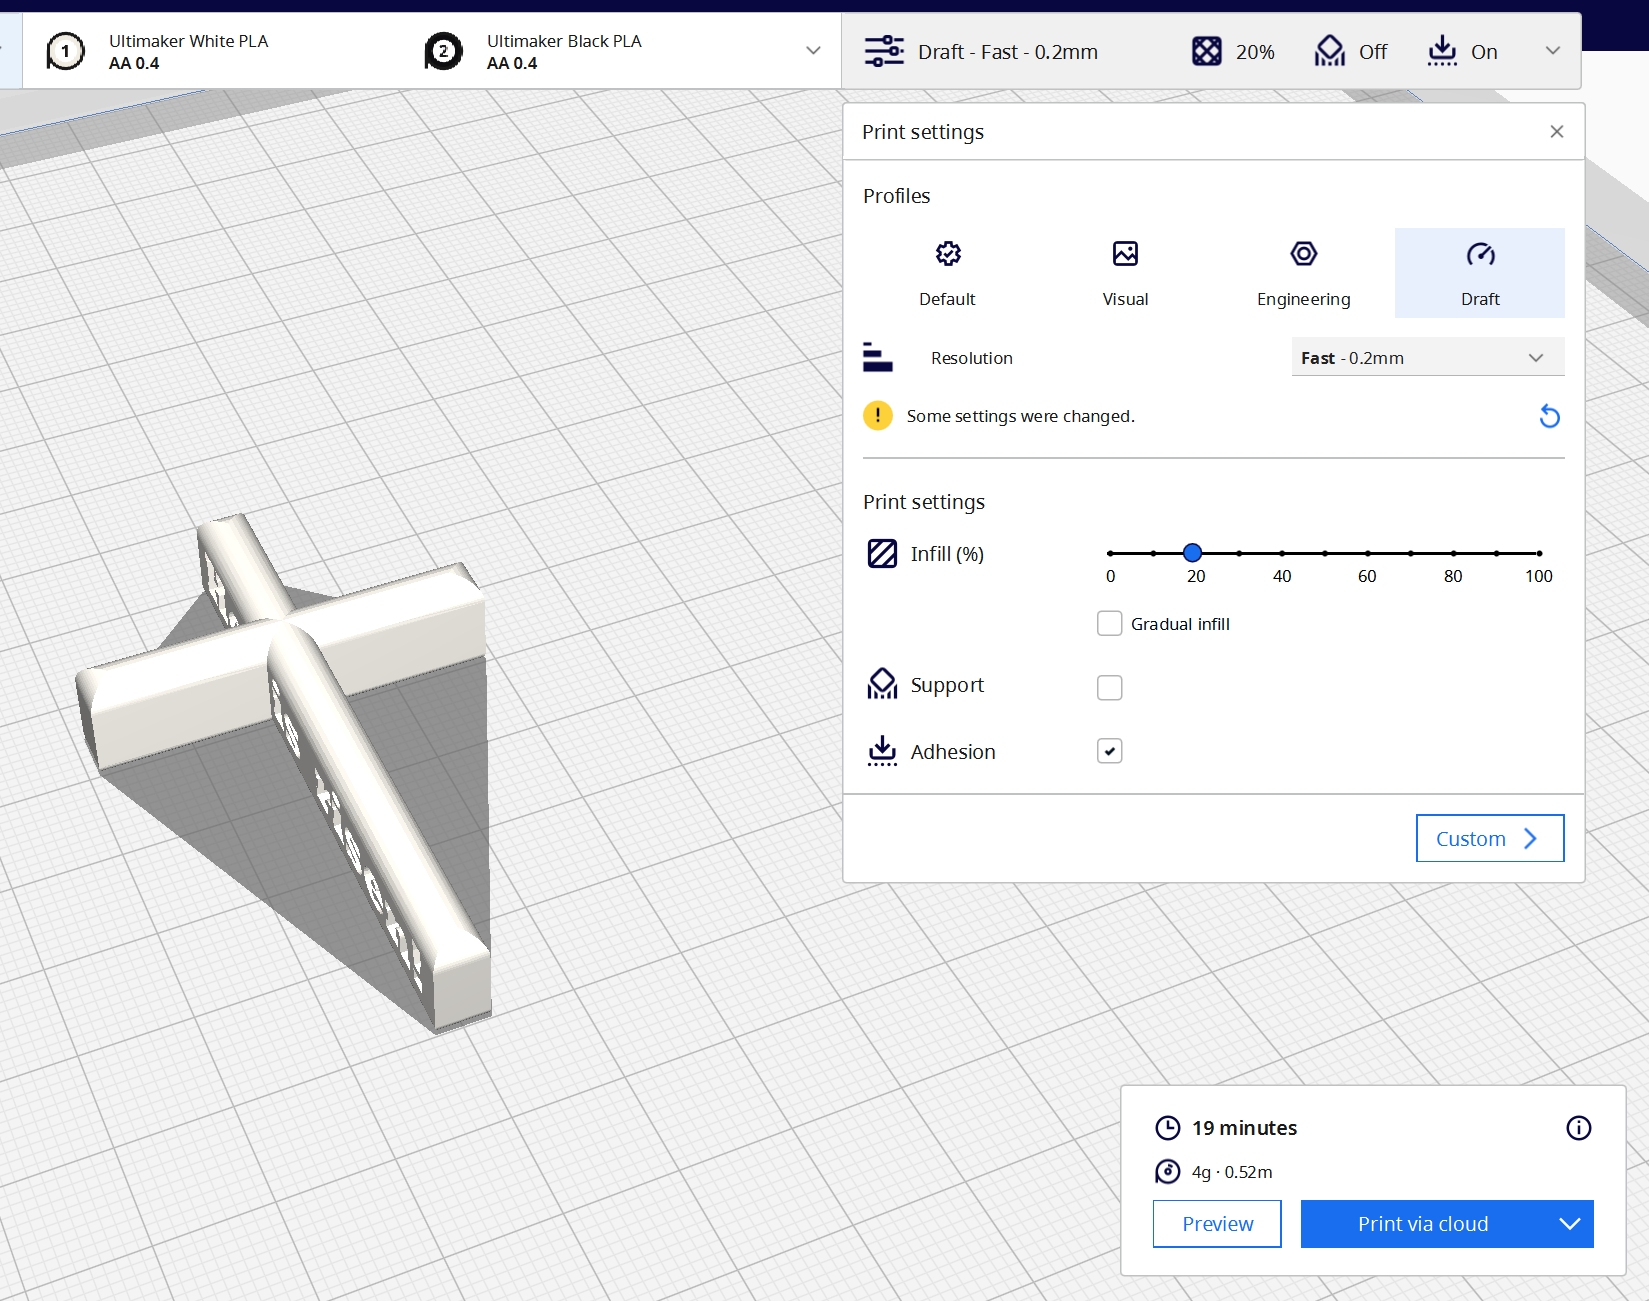Click the clock print time icon
1649x1301 pixels.
[x=1167, y=1128]
